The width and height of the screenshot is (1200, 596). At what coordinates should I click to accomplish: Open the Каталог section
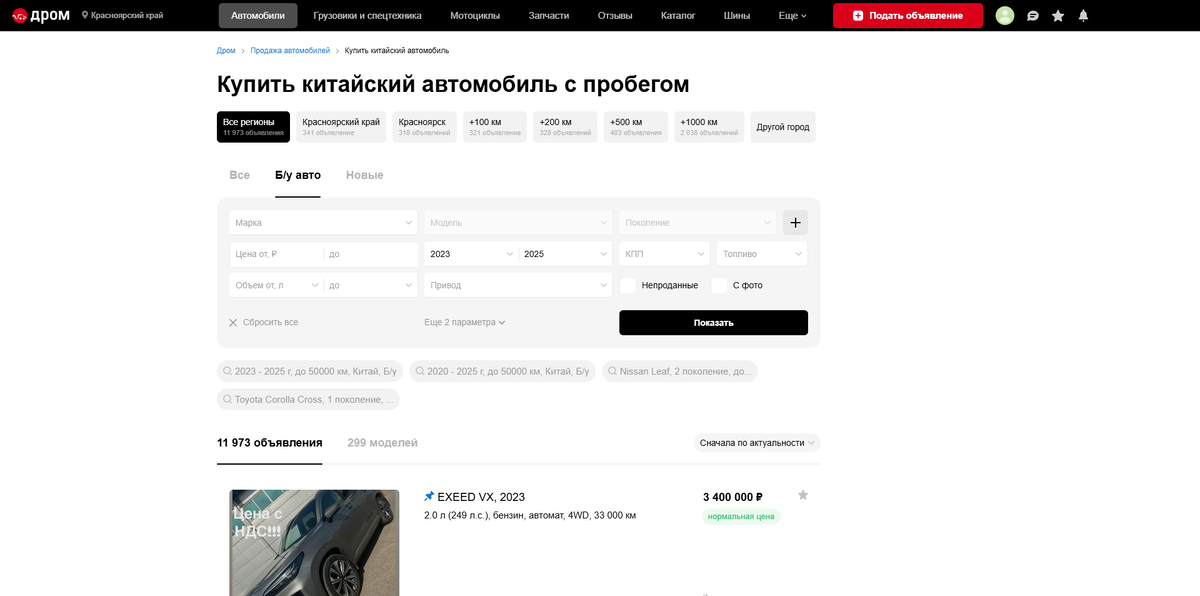coord(678,15)
